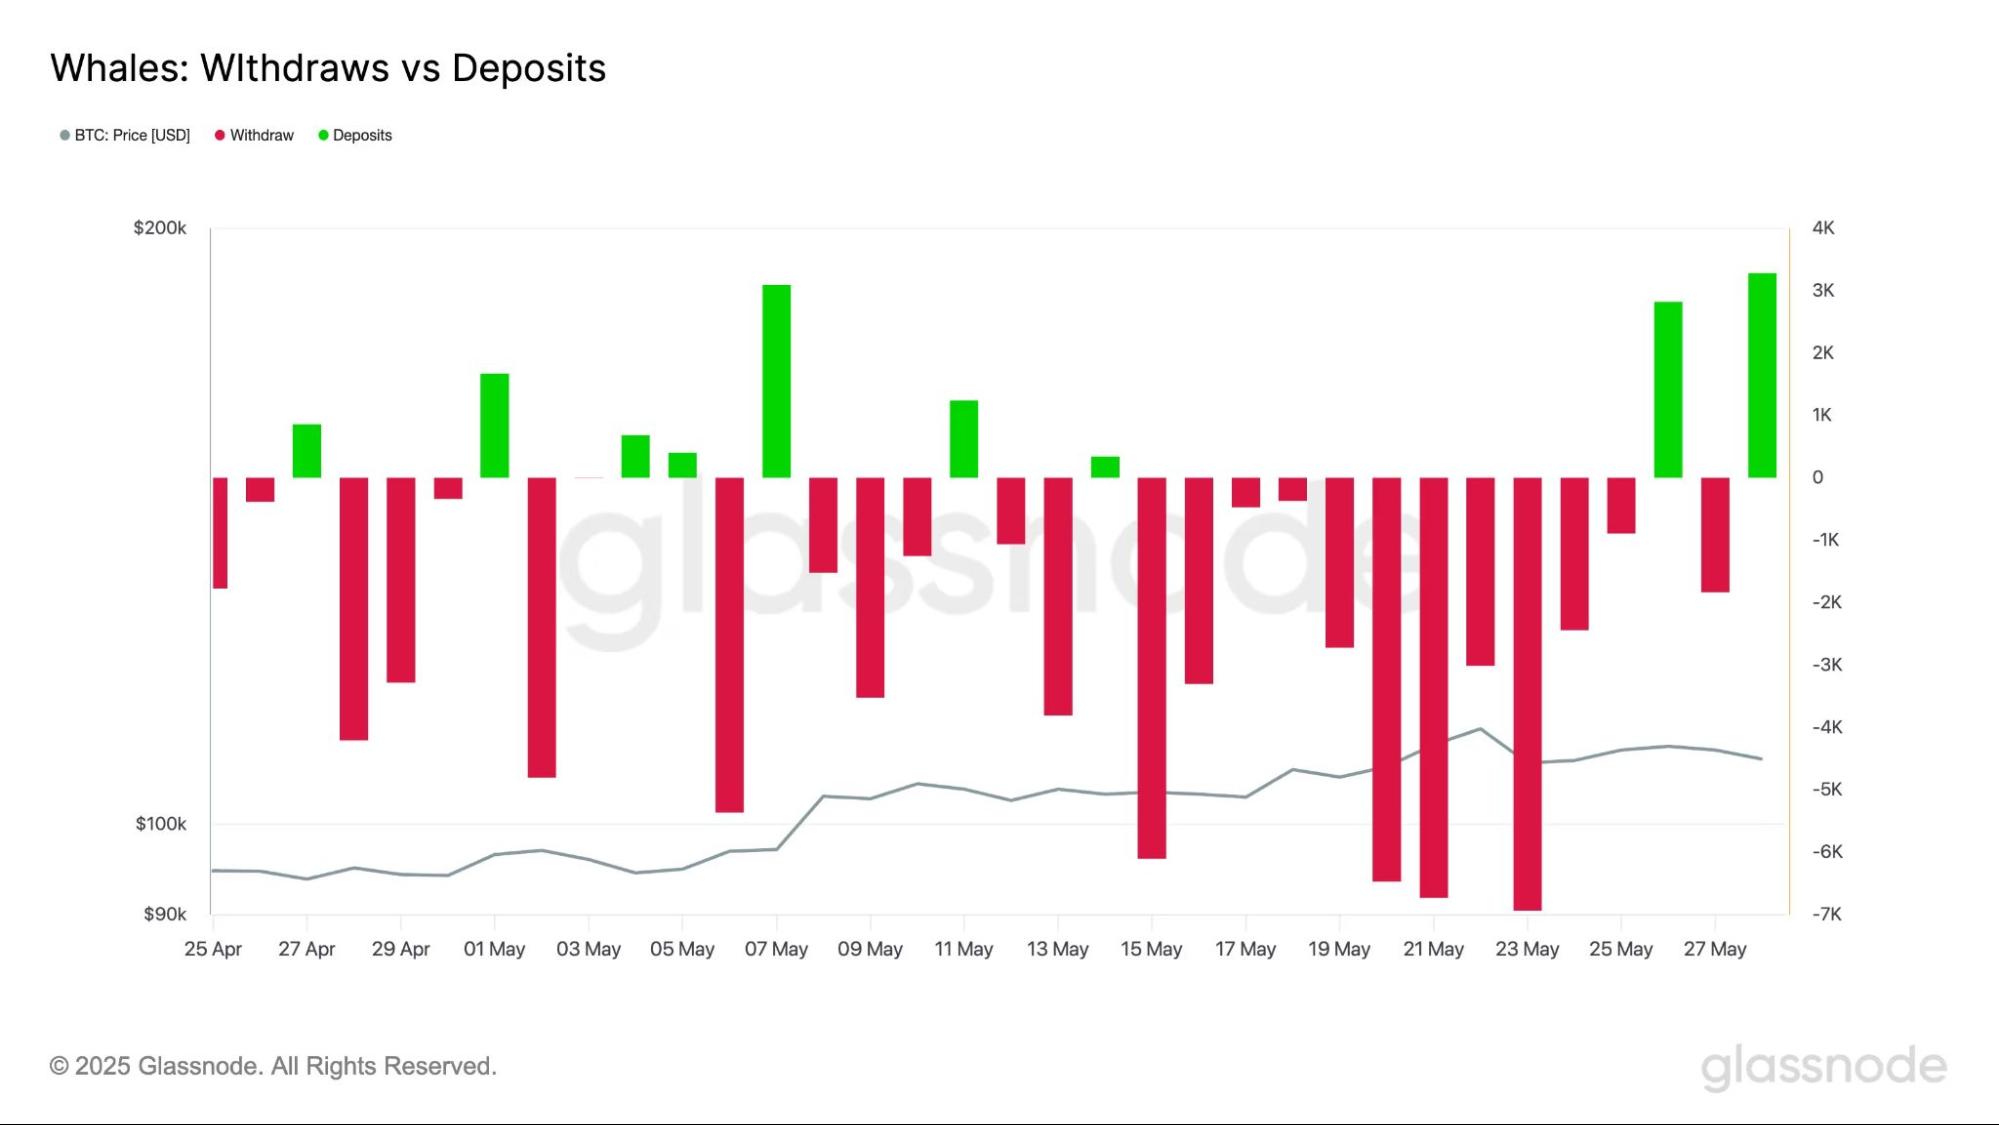
Task: Click the 25 Apr x-axis date label
Action: pos(213,949)
